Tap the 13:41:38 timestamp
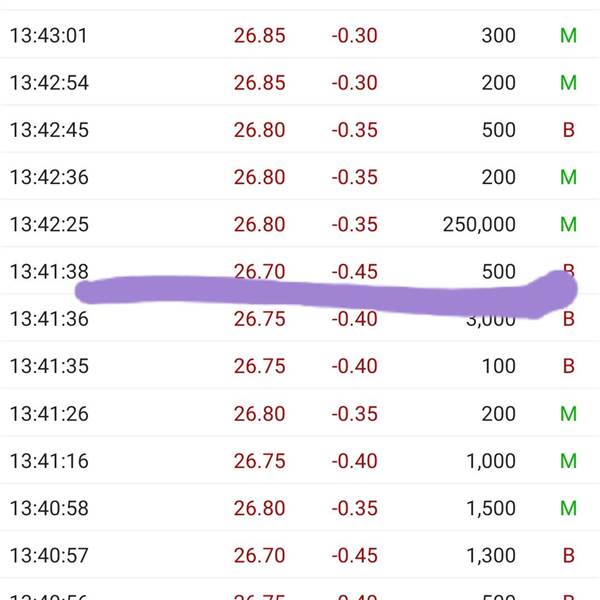The image size is (600, 600). [x=49, y=271]
